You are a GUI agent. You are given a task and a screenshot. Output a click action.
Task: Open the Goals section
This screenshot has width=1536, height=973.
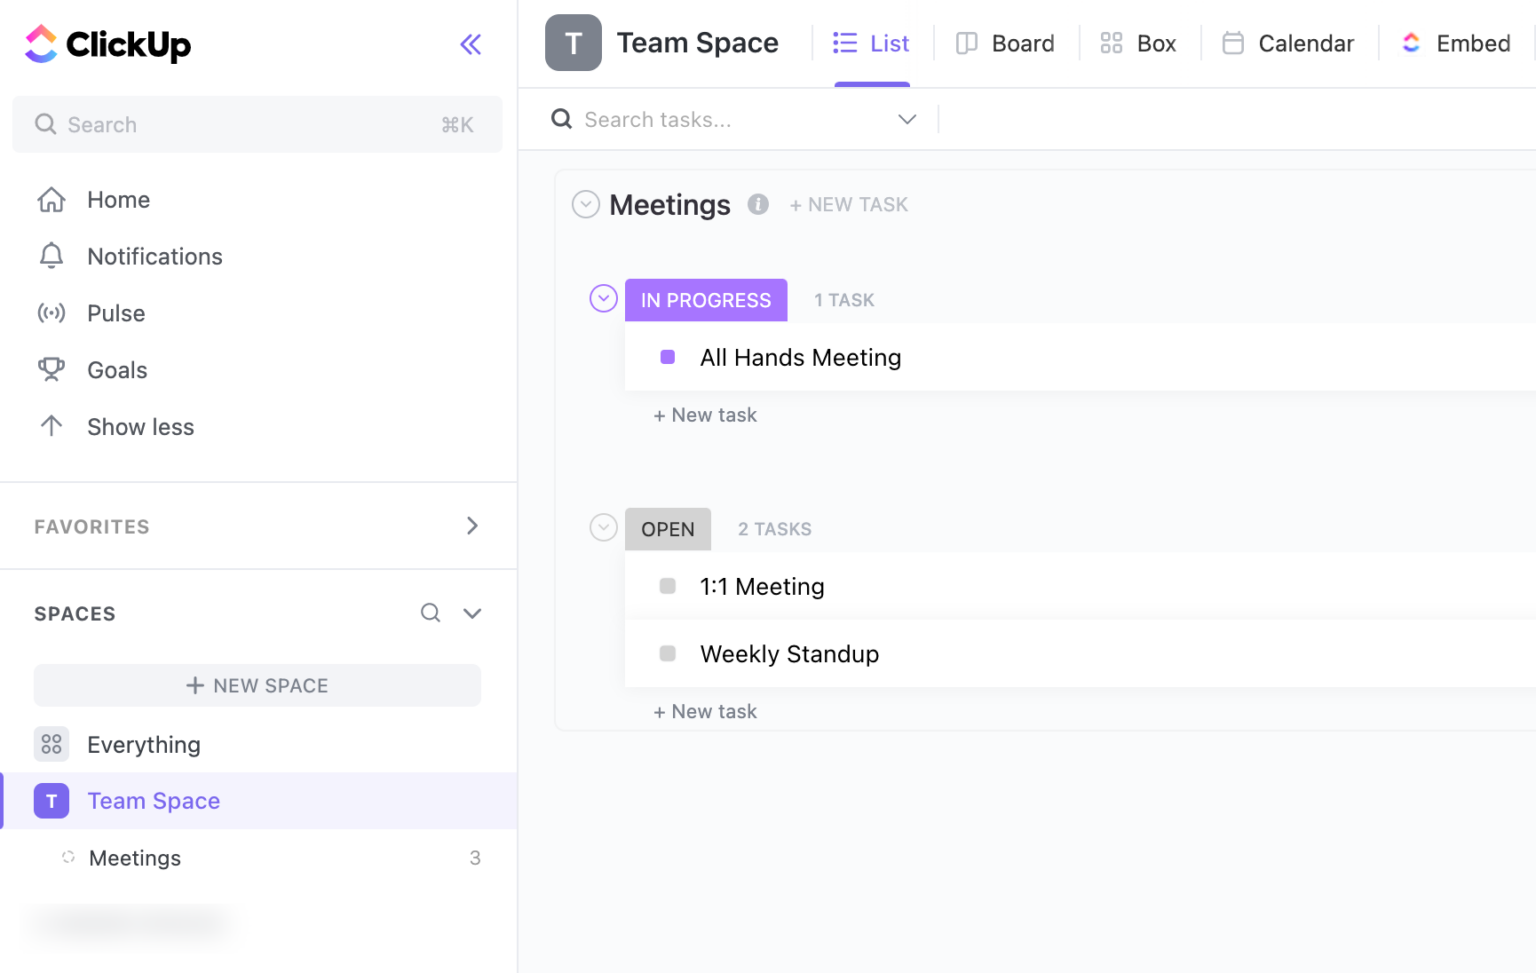point(51,370)
